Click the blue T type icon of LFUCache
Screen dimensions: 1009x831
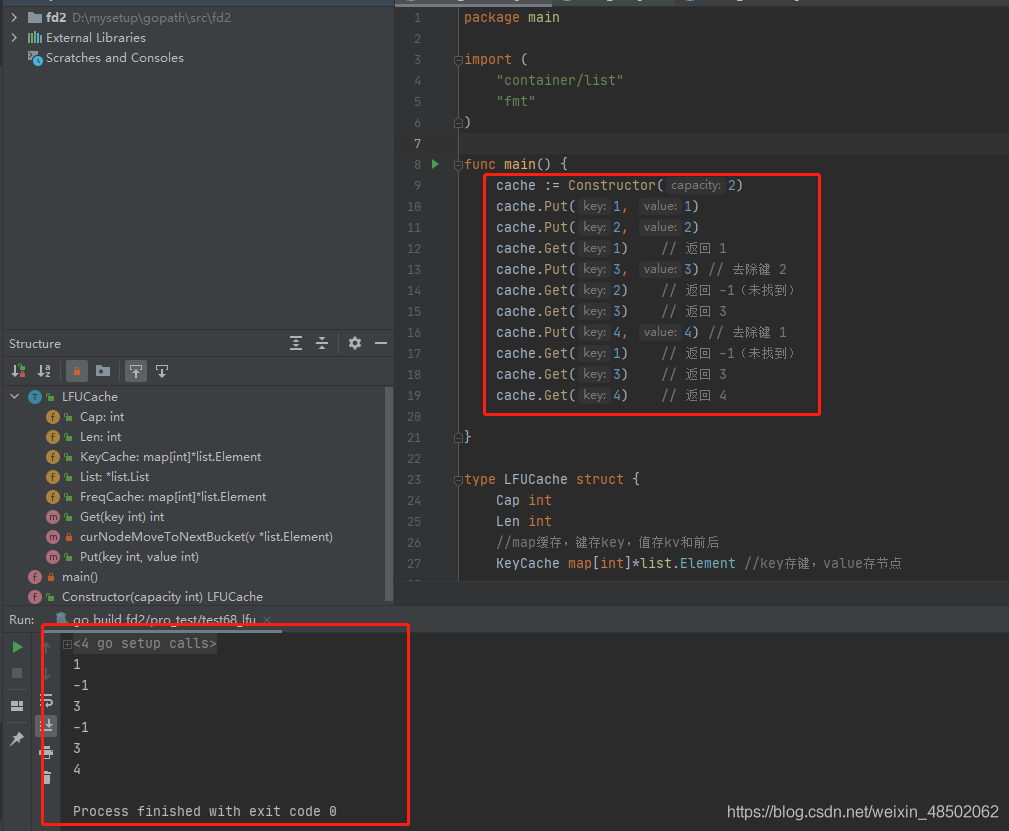(x=35, y=397)
